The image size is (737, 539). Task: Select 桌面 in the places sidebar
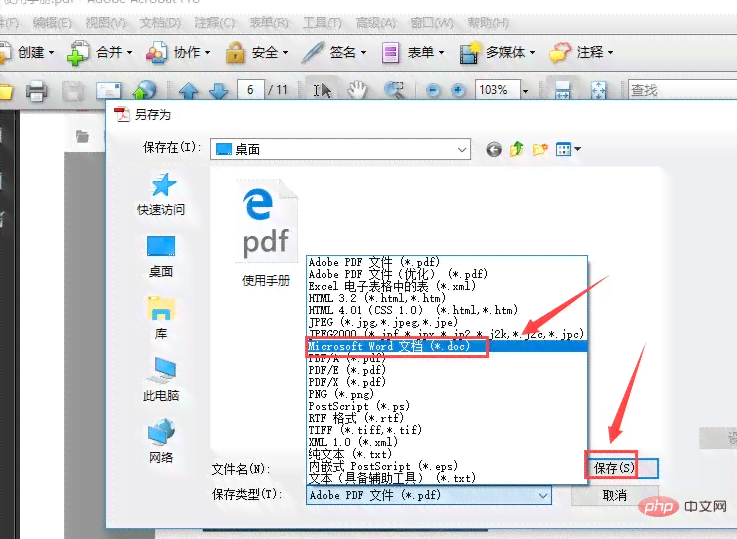pyautogui.click(x=161, y=256)
